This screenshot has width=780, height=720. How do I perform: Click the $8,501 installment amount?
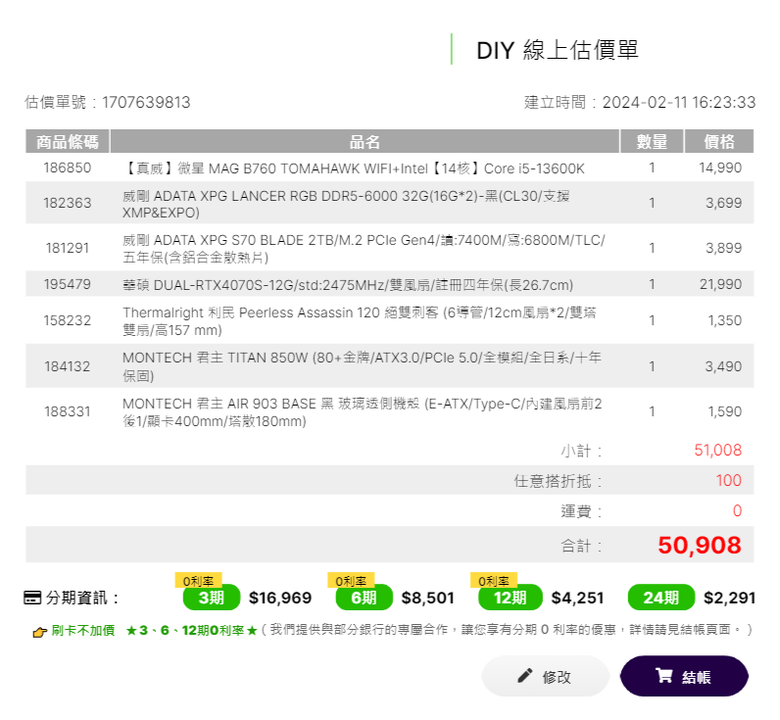tap(428, 598)
